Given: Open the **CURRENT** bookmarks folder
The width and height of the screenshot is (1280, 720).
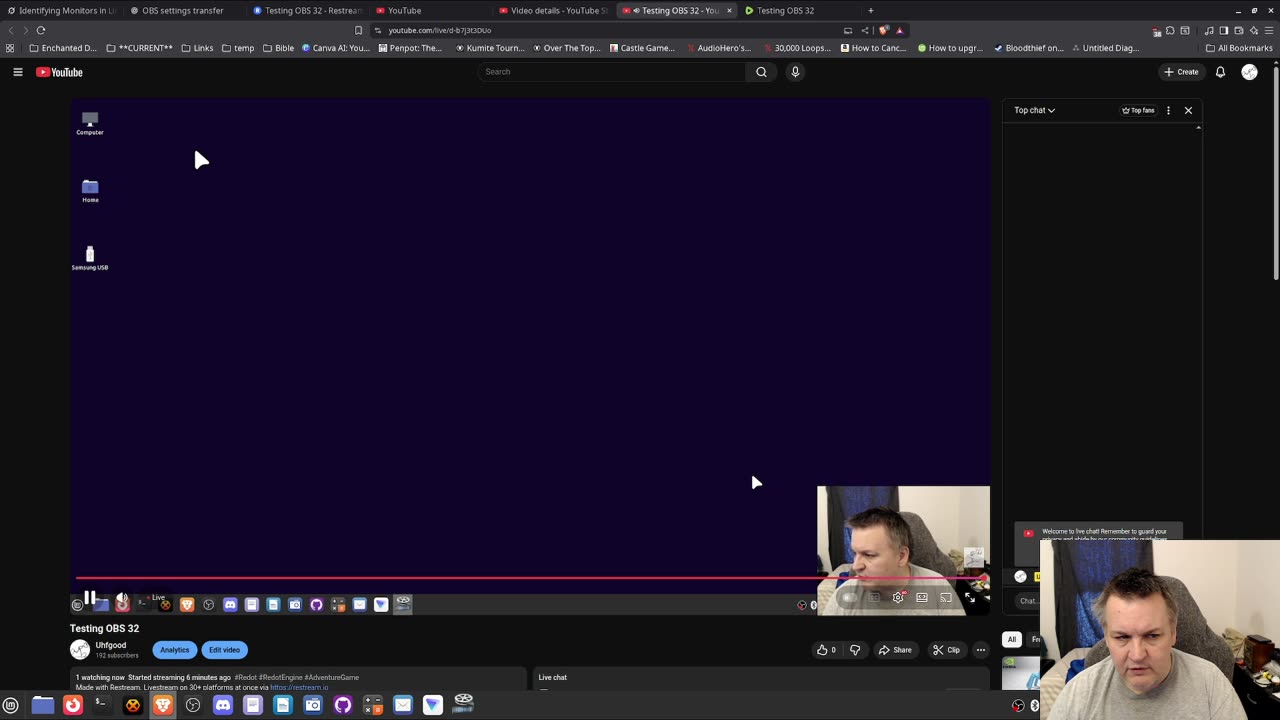Looking at the screenshot, I should pos(139,48).
